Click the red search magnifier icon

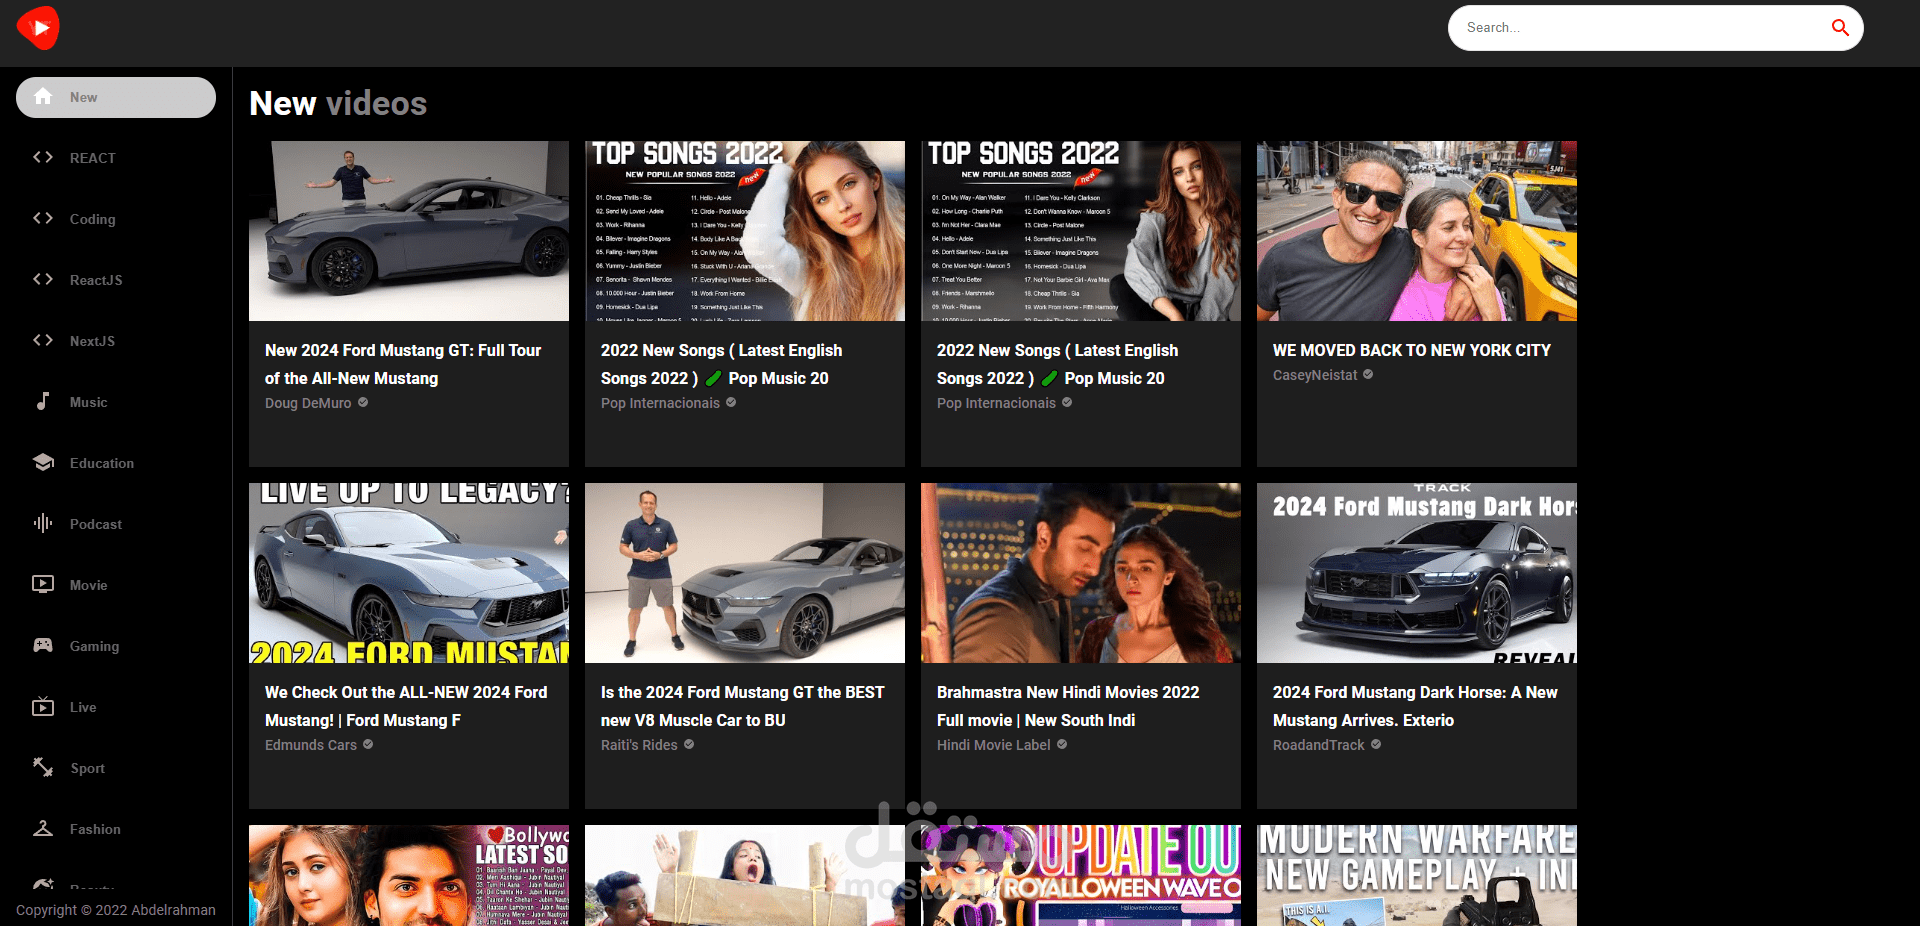[1840, 28]
